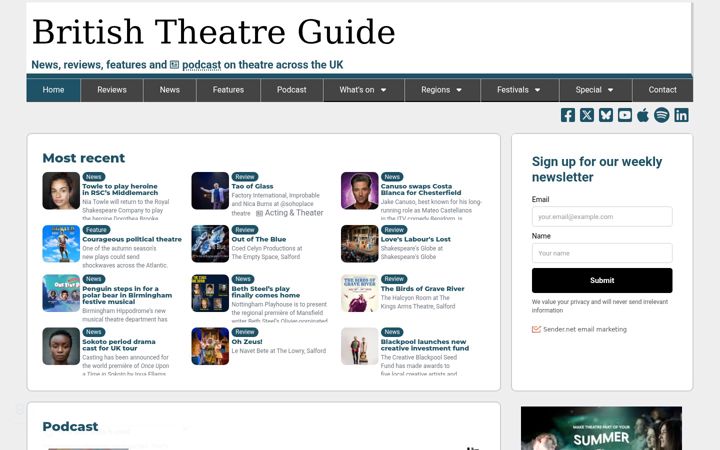720x450 pixels.
Task: Click Birds of Grave River thumbnail
Action: click(360, 293)
